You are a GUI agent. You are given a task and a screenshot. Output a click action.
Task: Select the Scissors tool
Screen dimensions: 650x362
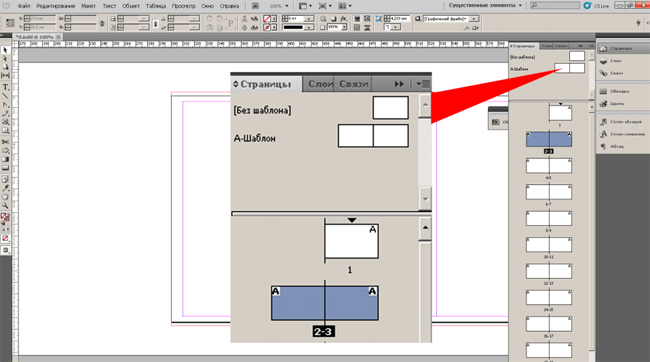(5, 142)
